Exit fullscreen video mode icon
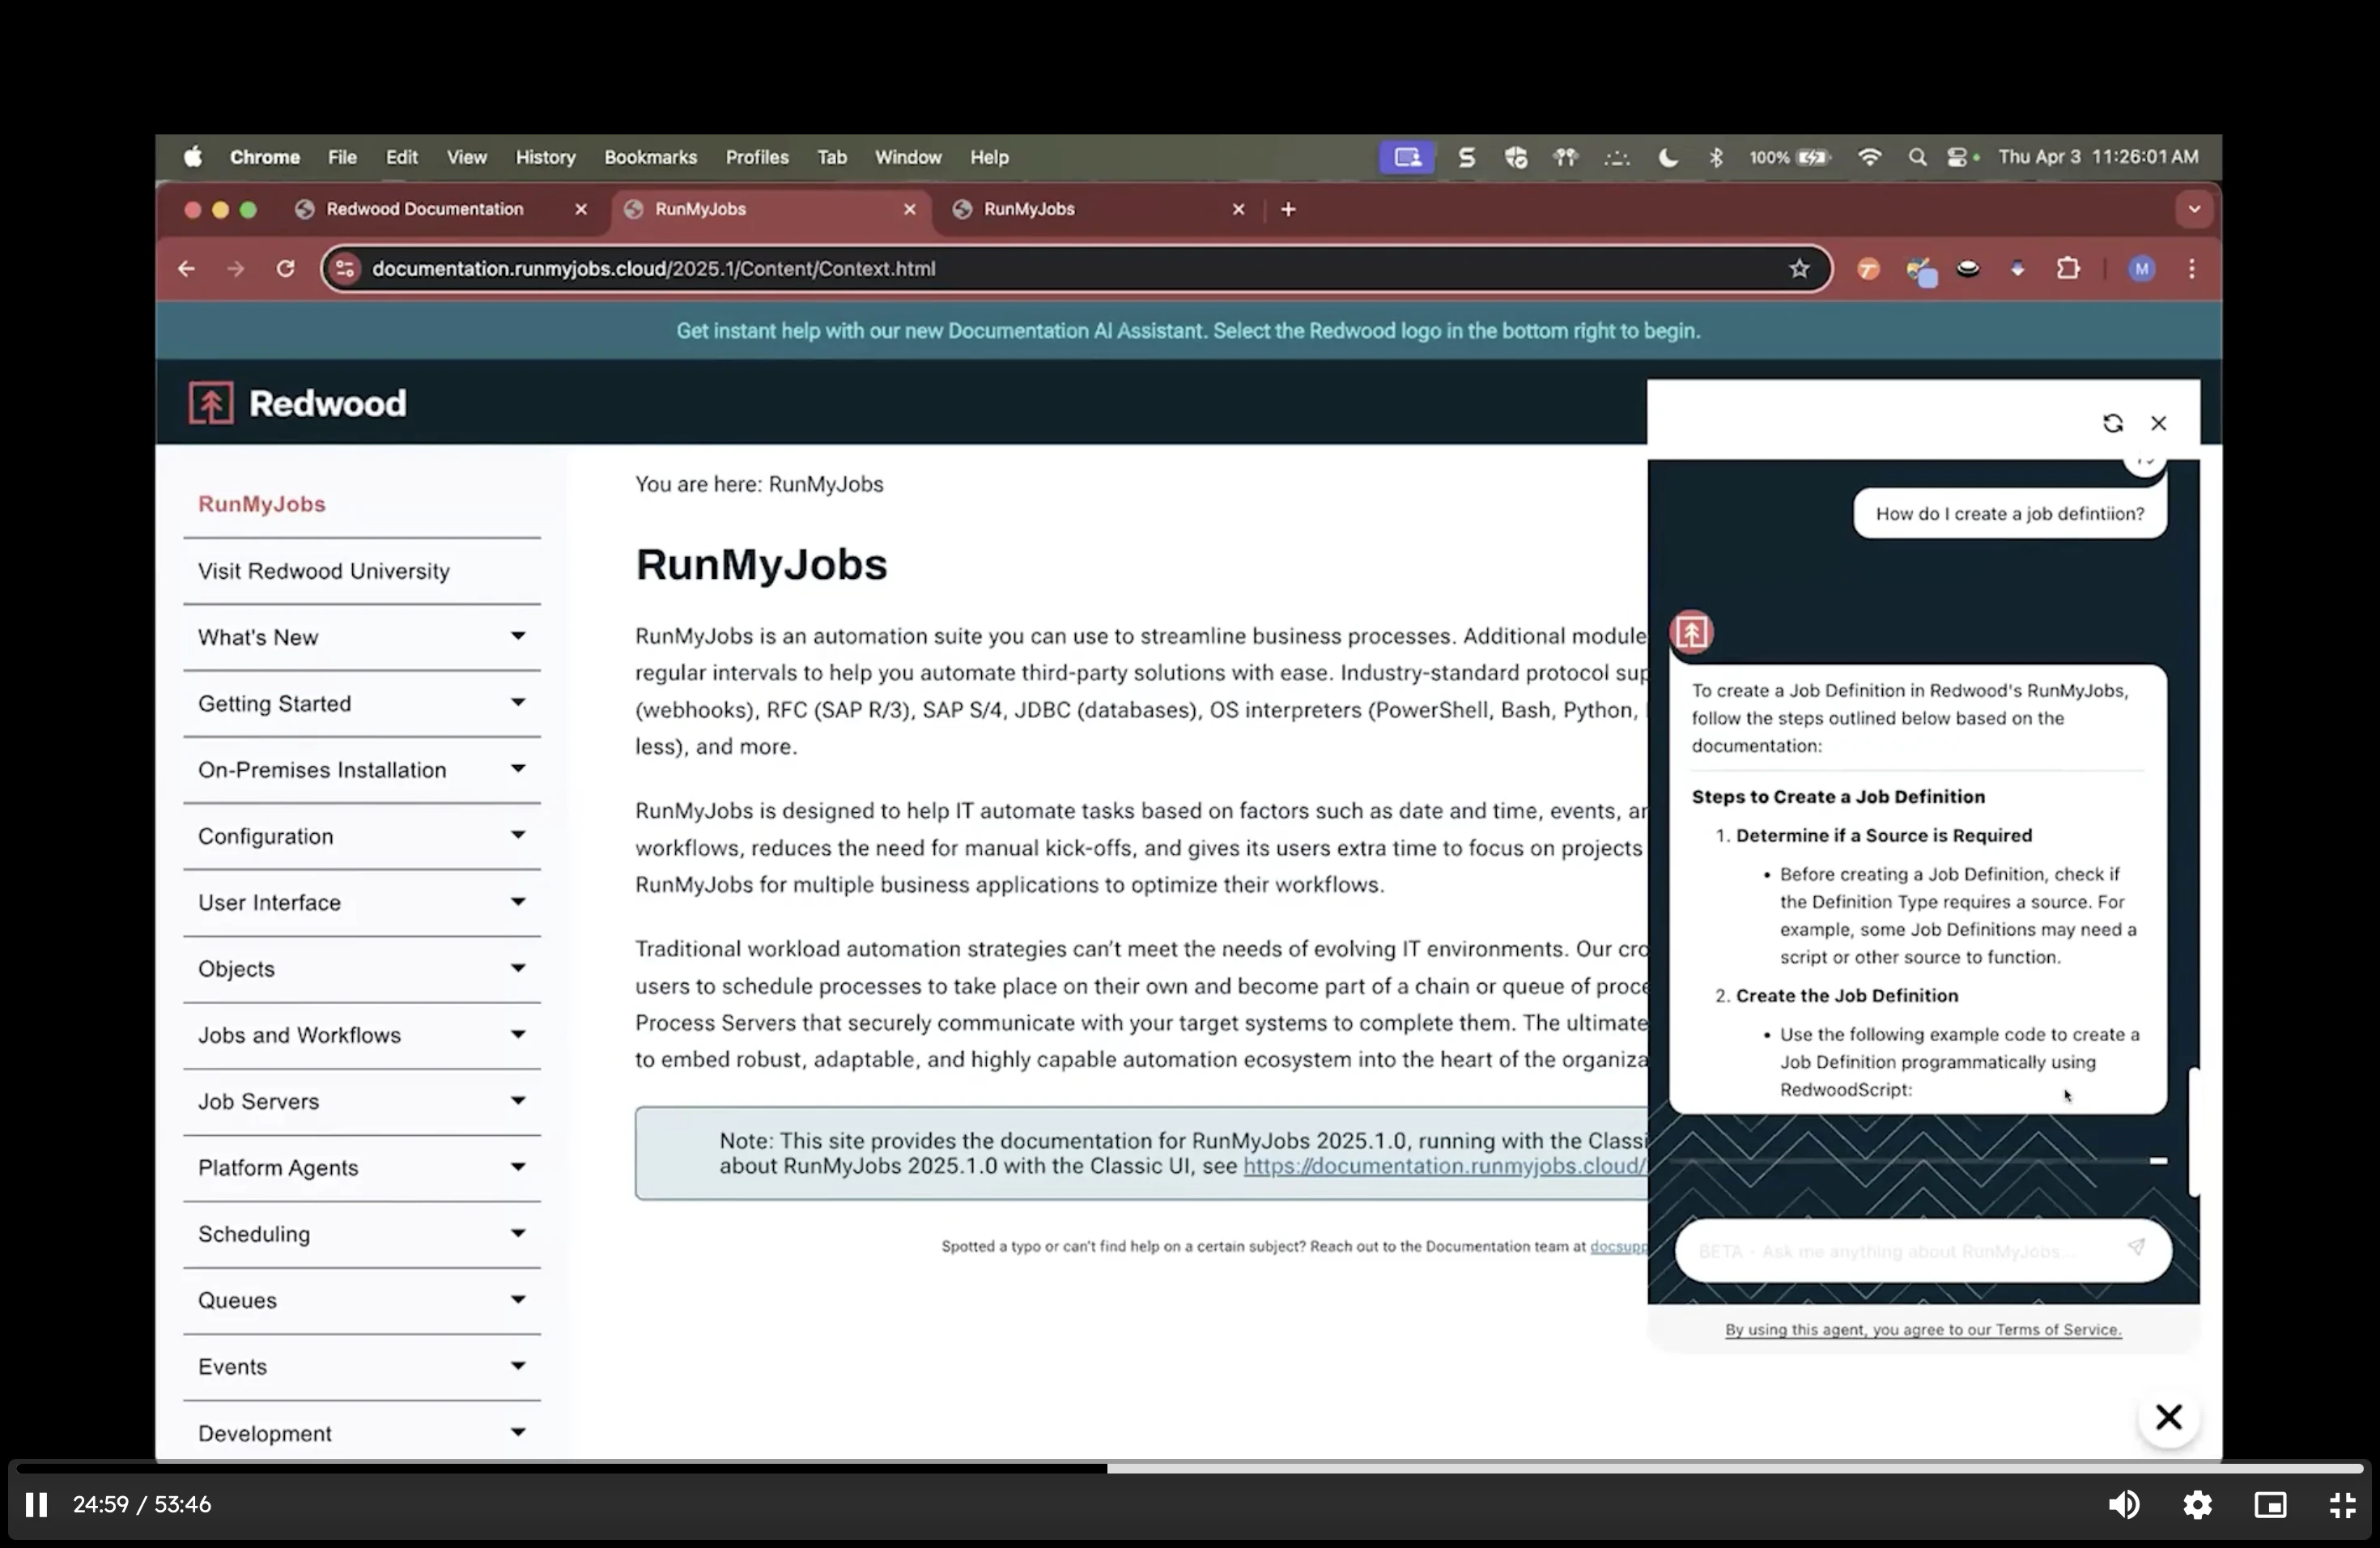This screenshot has height=1548, width=2380. (x=2343, y=1504)
